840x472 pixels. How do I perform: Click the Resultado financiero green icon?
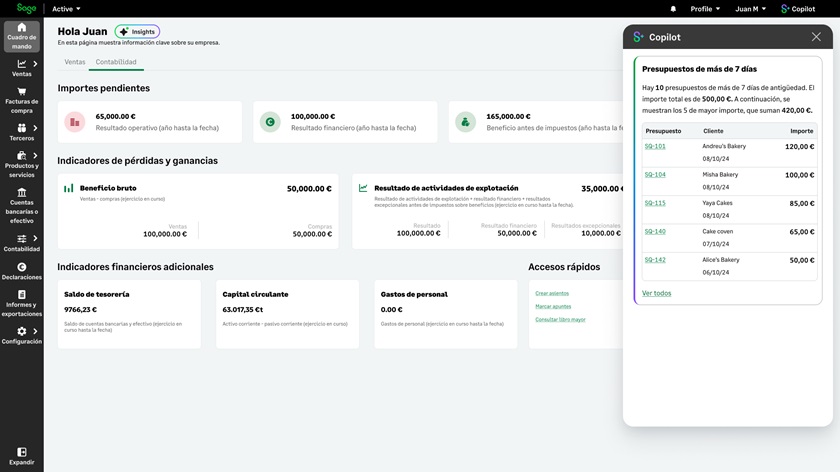(270, 122)
